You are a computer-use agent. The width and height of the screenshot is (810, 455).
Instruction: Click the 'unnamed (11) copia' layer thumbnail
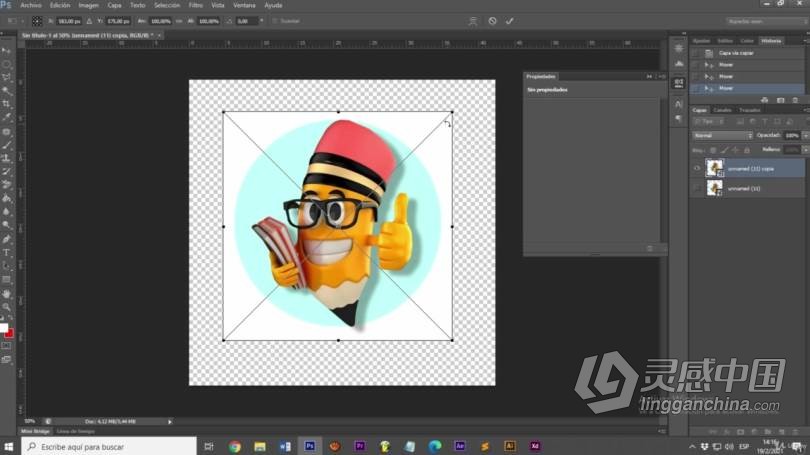tap(715, 168)
